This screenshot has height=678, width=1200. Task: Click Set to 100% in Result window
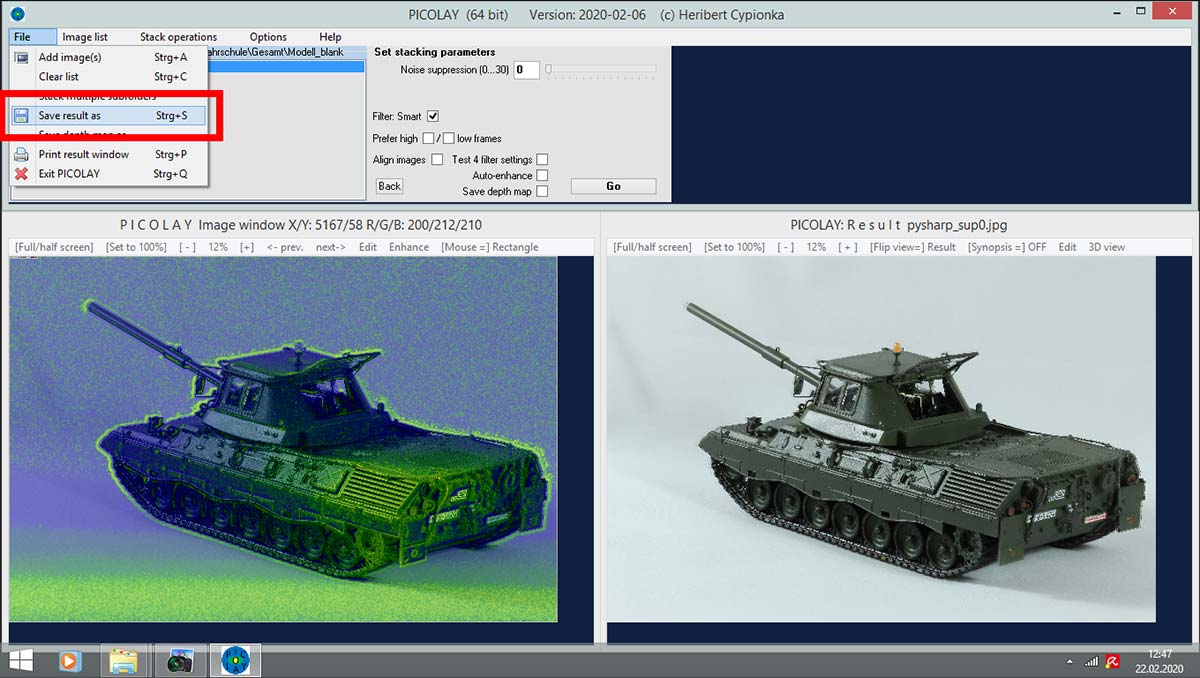[x=734, y=247]
